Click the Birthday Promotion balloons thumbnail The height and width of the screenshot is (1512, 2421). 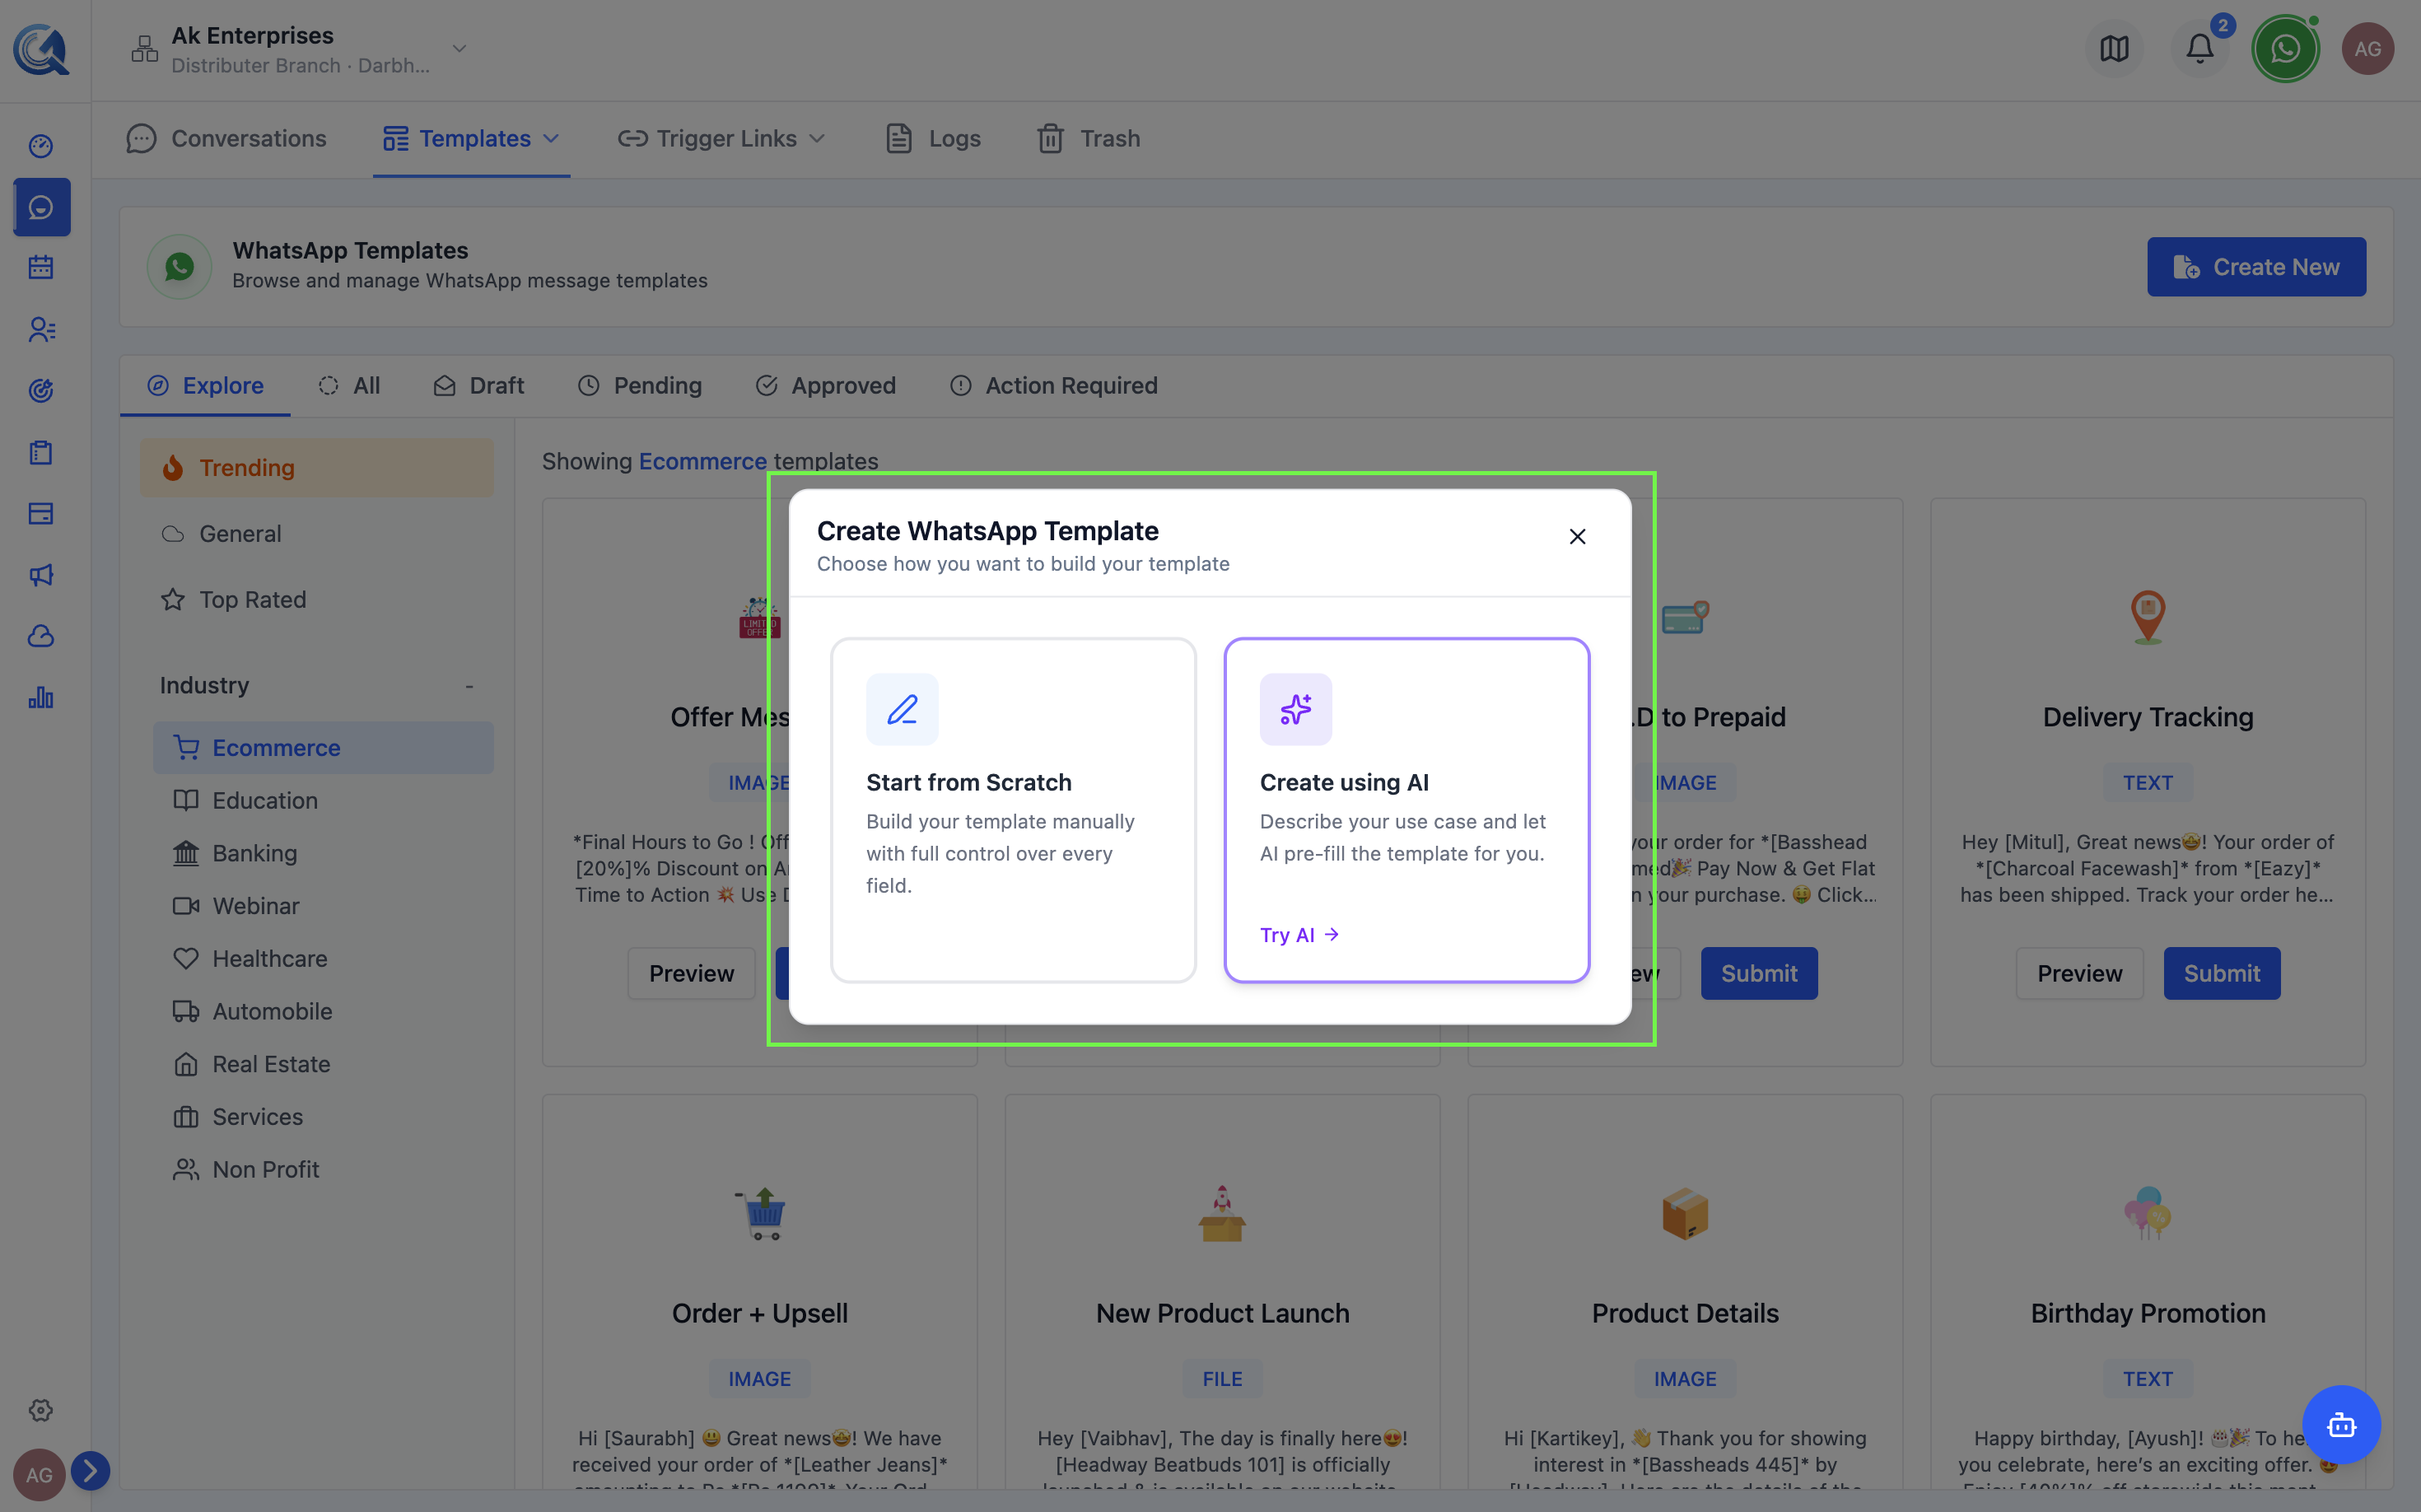coord(2147,1213)
